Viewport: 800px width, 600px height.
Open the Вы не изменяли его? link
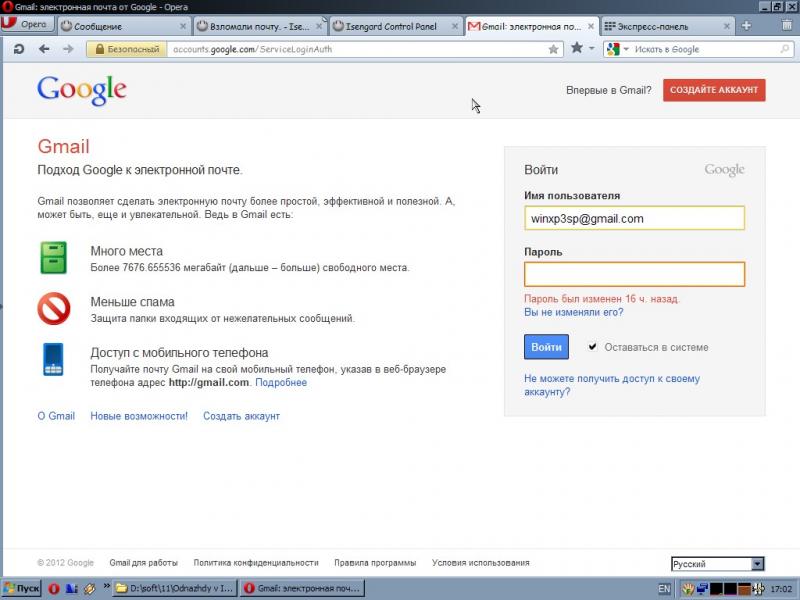click(573, 312)
